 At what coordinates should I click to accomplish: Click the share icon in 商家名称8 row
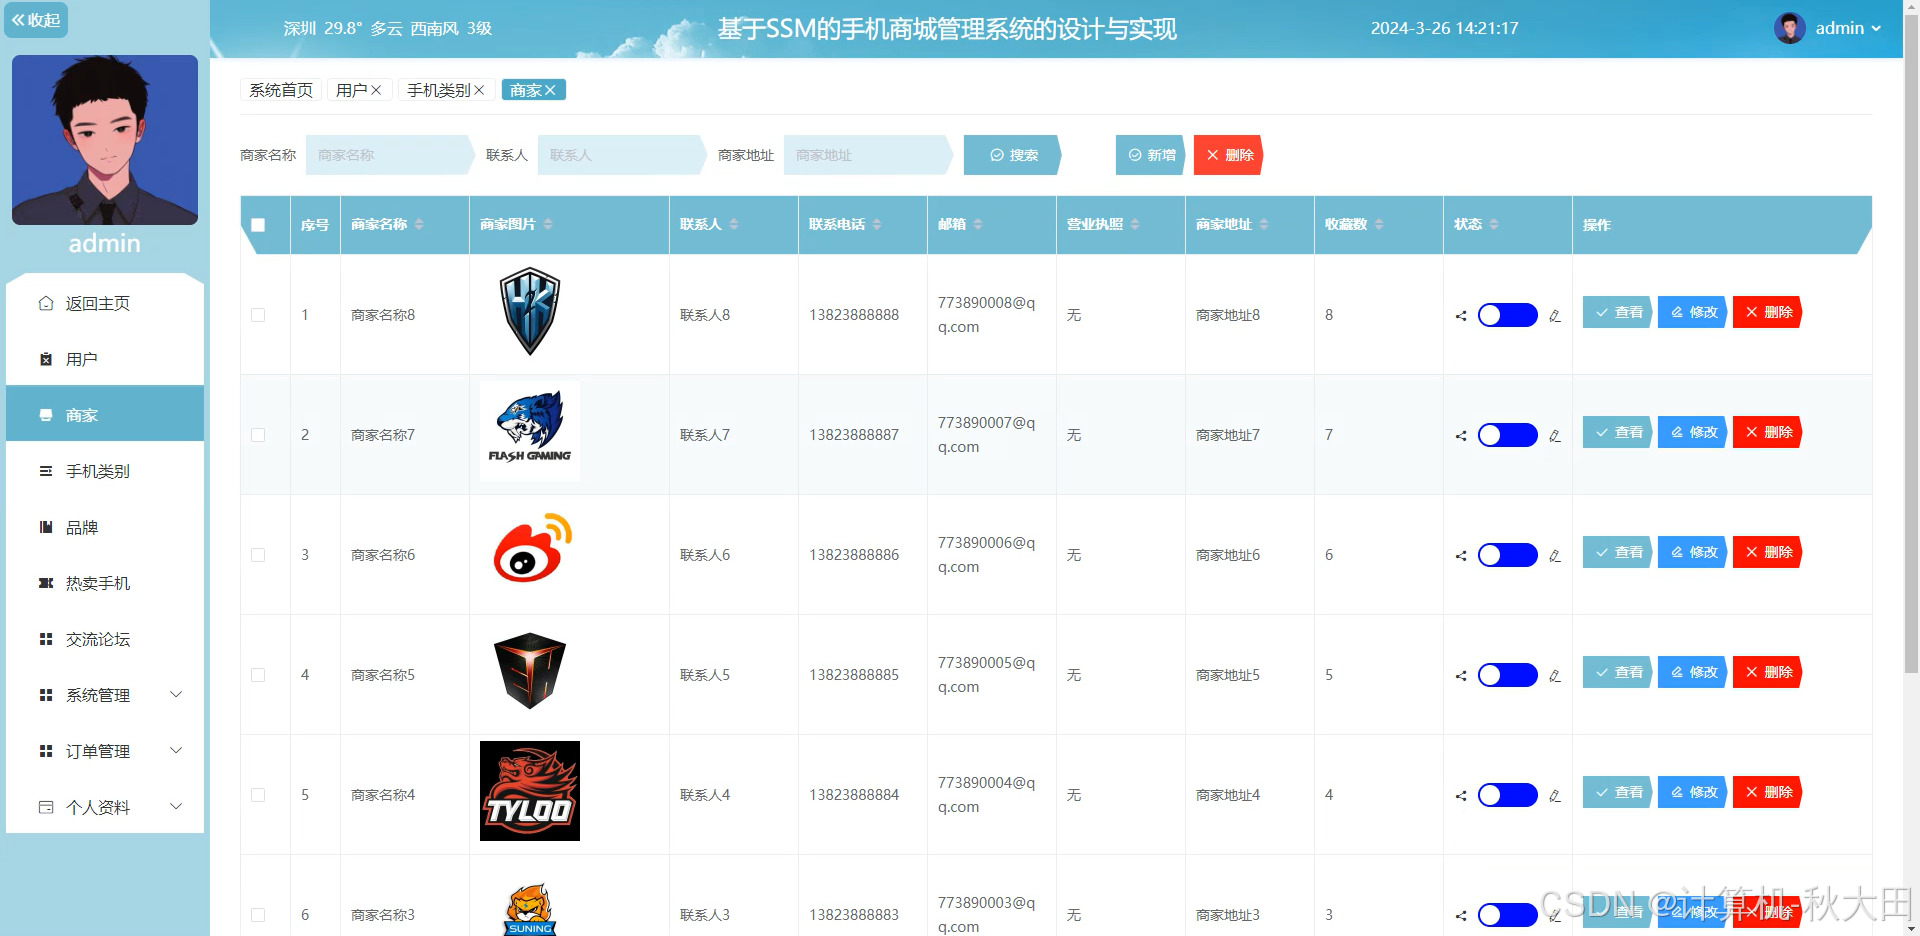pyautogui.click(x=1459, y=315)
